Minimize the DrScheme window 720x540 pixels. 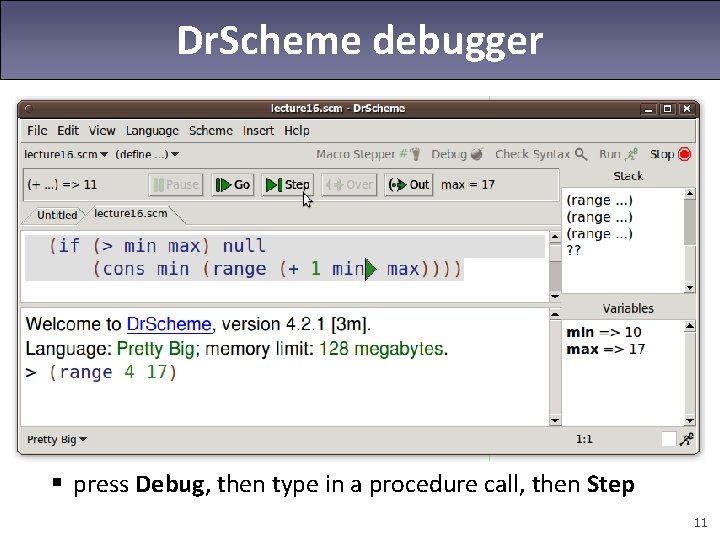648,109
